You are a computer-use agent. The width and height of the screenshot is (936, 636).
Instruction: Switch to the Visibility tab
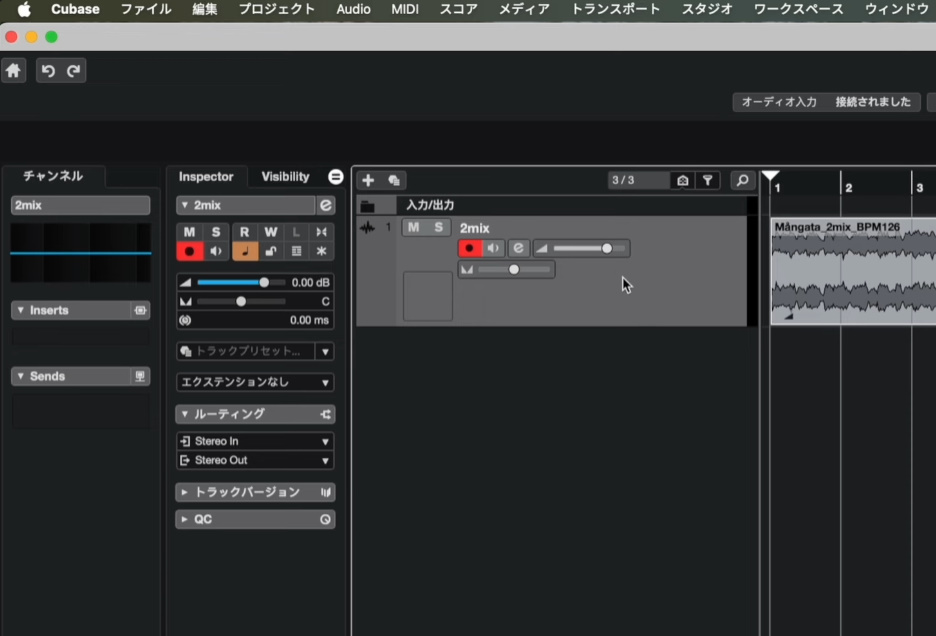click(285, 177)
